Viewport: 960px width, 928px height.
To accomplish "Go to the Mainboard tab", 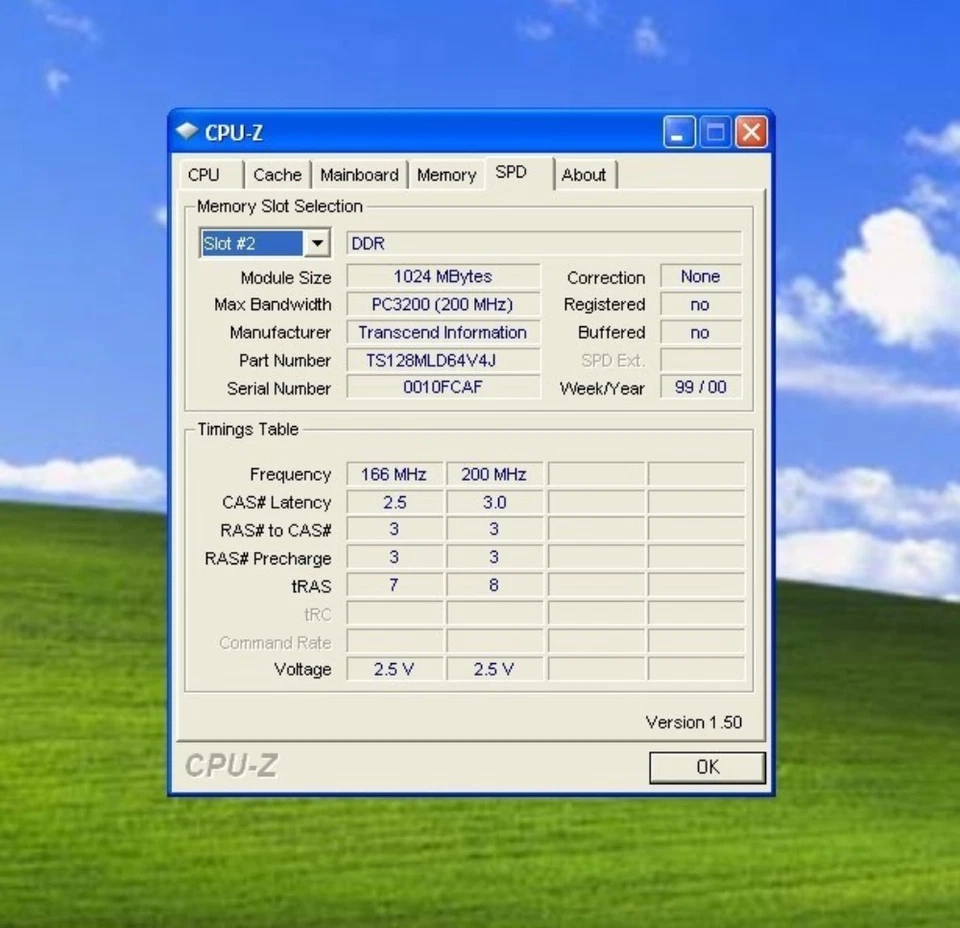I will click(359, 175).
